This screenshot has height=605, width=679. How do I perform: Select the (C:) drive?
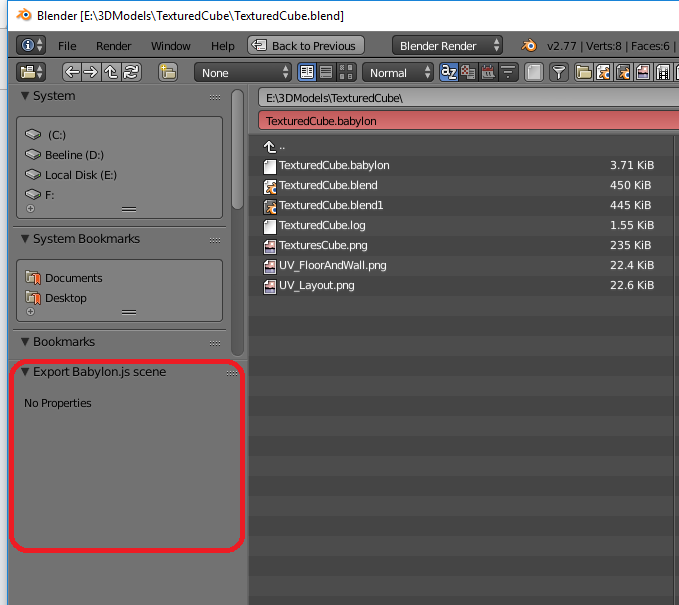pyautogui.click(x=120, y=135)
